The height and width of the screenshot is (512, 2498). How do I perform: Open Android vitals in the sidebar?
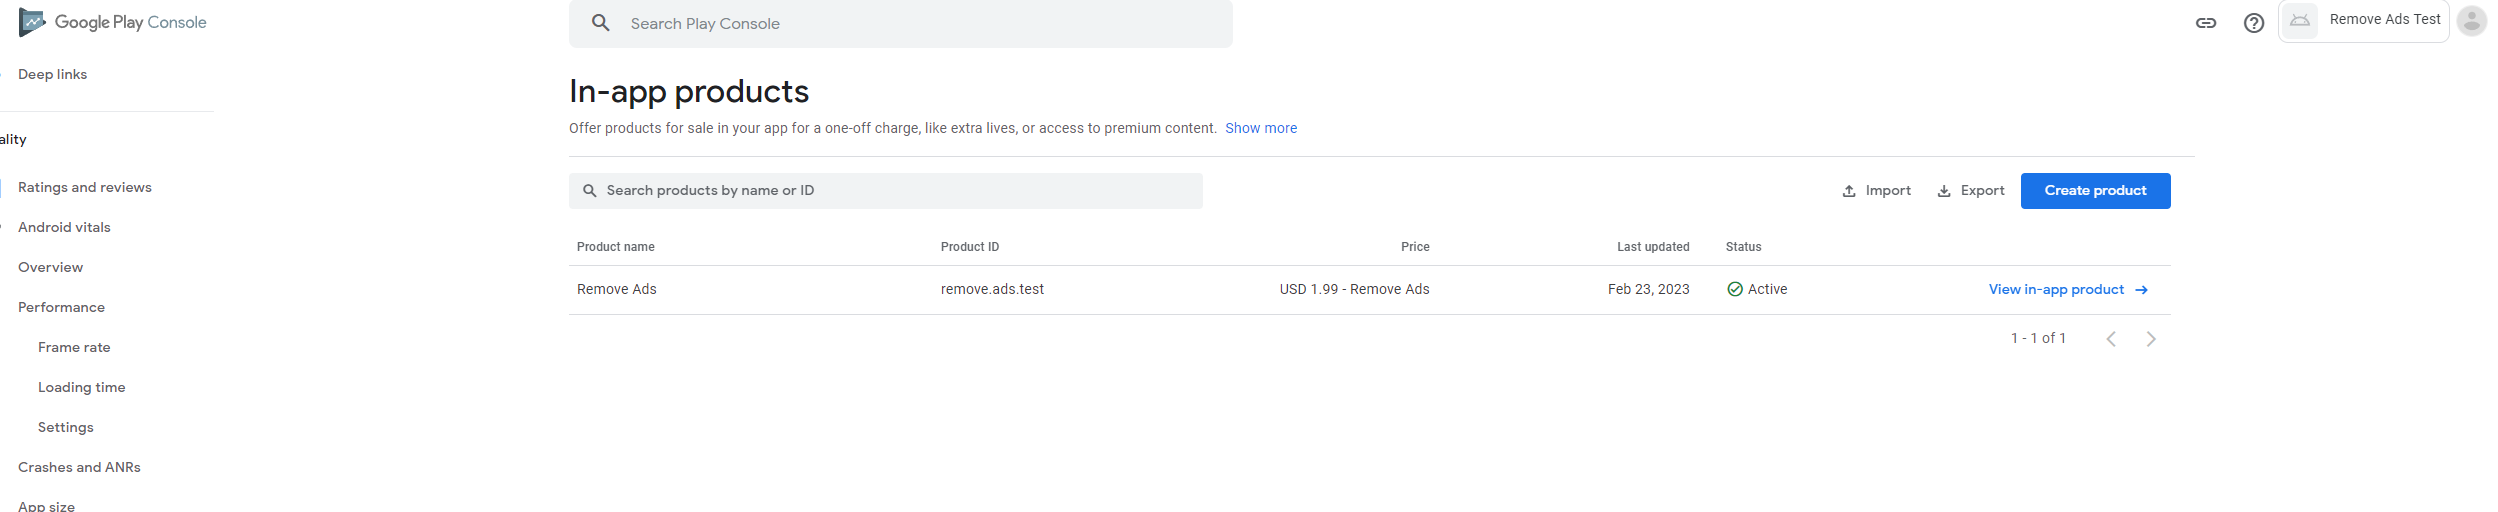[x=64, y=227]
